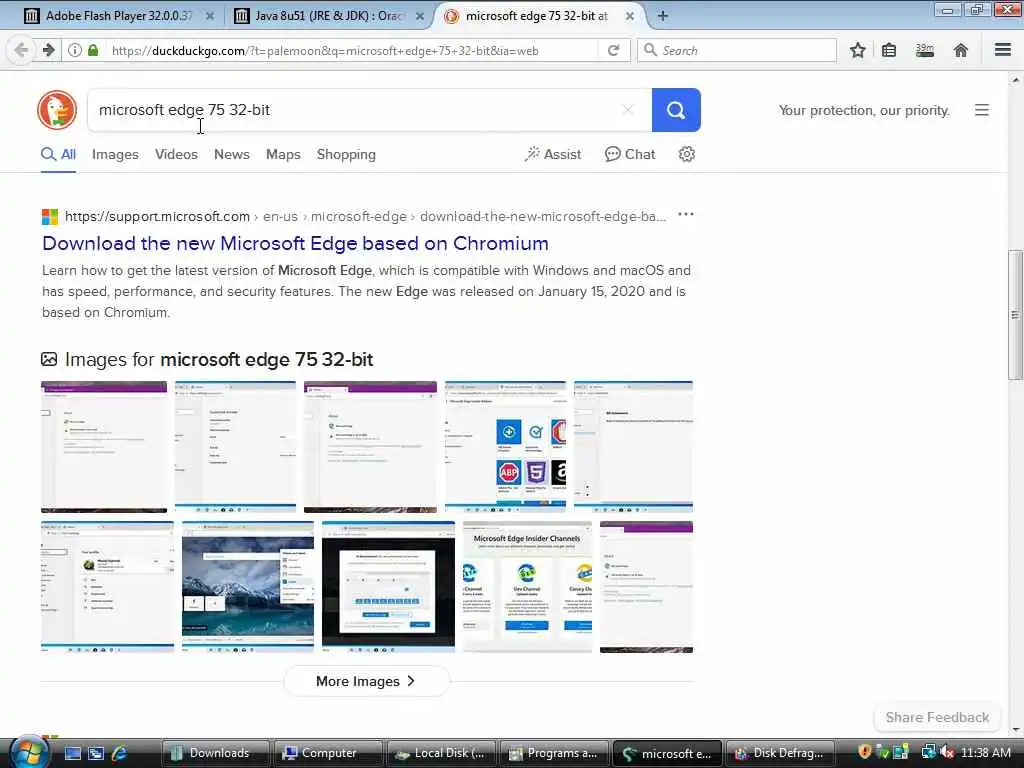Go to home page via house icon

tap(961, 50)
